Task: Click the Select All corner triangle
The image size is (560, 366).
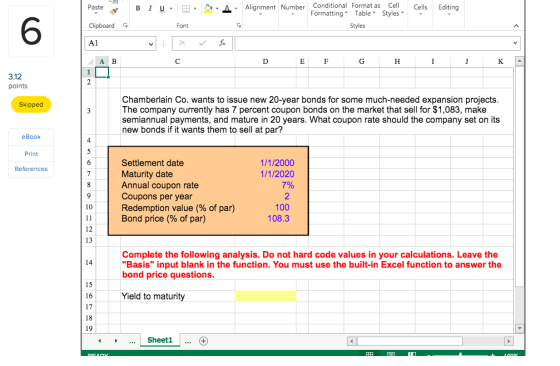Action: click(x=90, y=62)
